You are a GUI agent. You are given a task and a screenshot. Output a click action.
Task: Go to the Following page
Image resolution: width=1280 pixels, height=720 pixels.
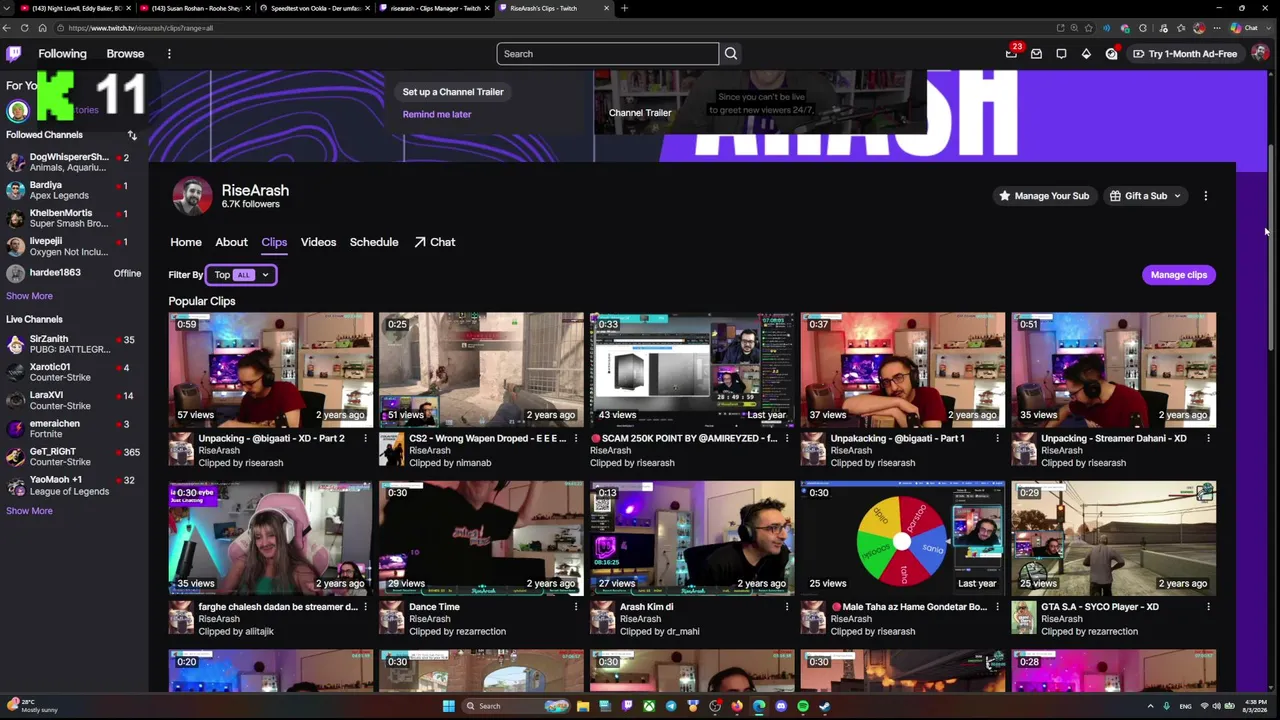point(62,54)
